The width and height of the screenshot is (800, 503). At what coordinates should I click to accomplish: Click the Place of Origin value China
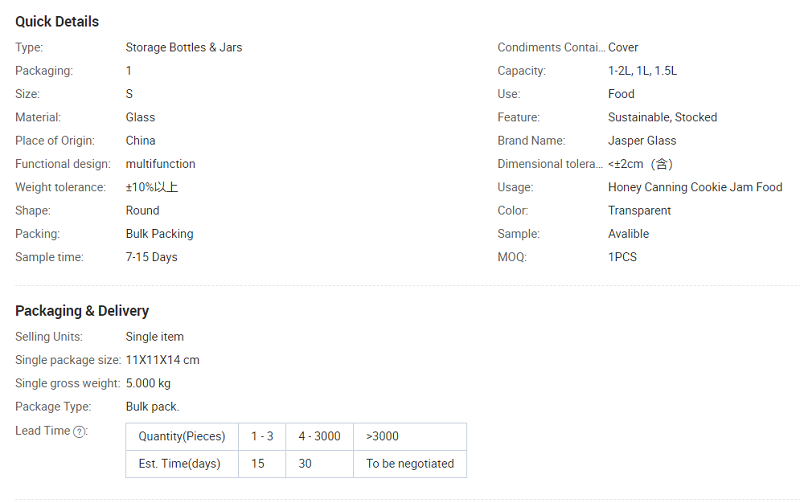point(140,141)
